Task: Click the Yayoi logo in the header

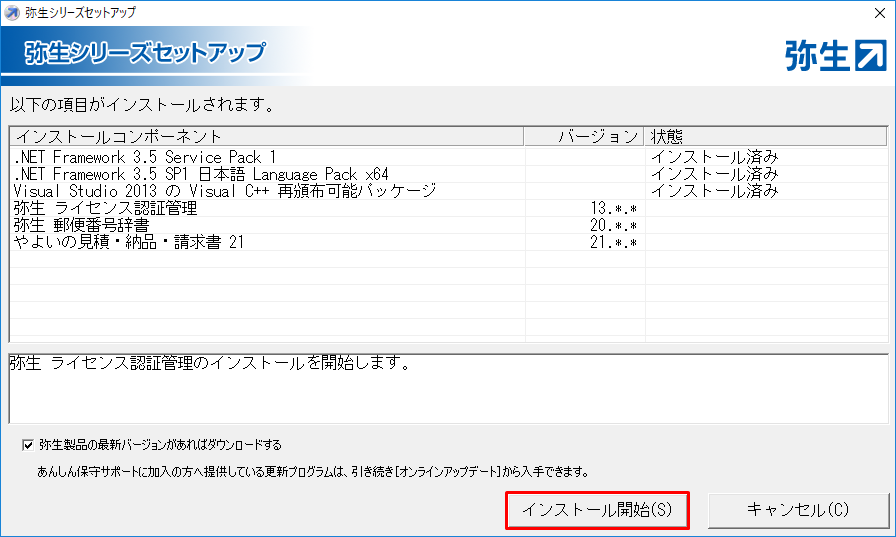Action: 836,56
